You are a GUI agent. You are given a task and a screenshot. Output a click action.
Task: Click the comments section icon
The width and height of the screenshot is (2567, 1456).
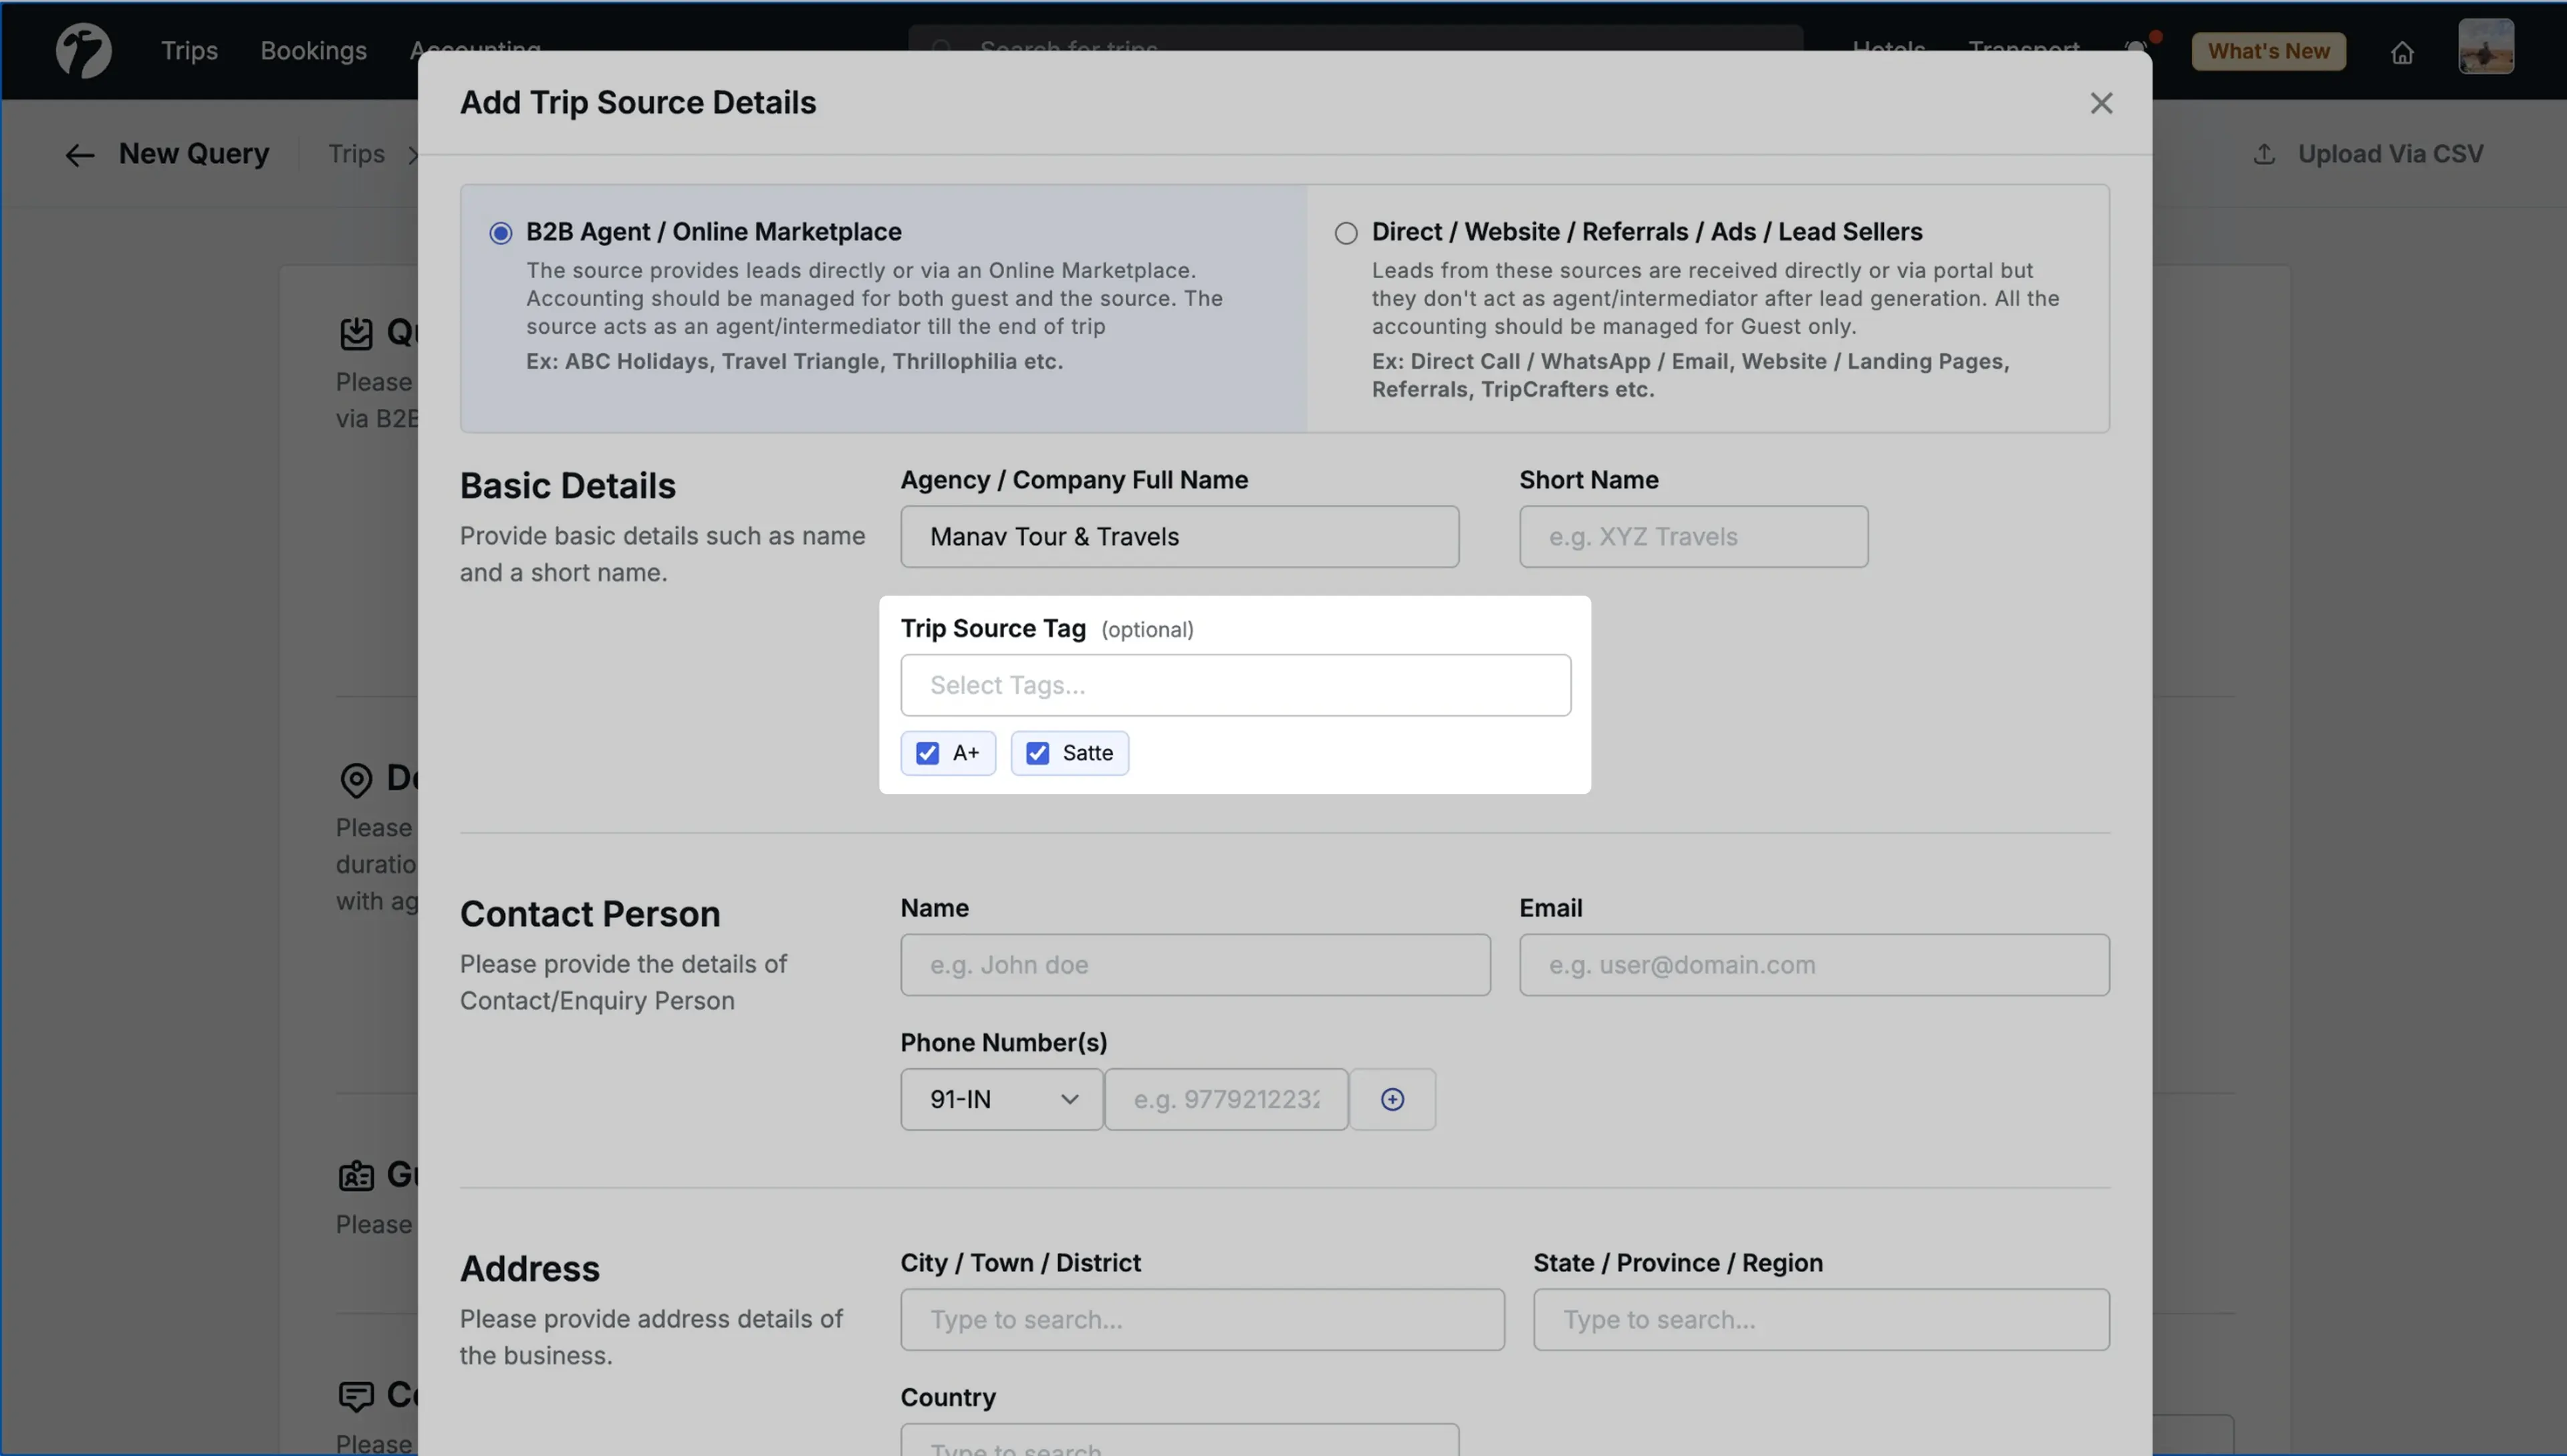[x=356, y=1395]
